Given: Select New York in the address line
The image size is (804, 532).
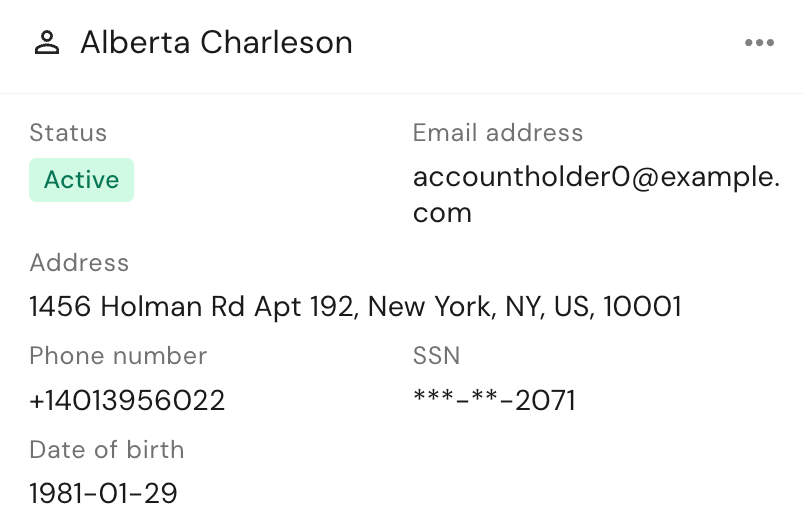Looking at the screenshot, I should click(x=432, y=306).
